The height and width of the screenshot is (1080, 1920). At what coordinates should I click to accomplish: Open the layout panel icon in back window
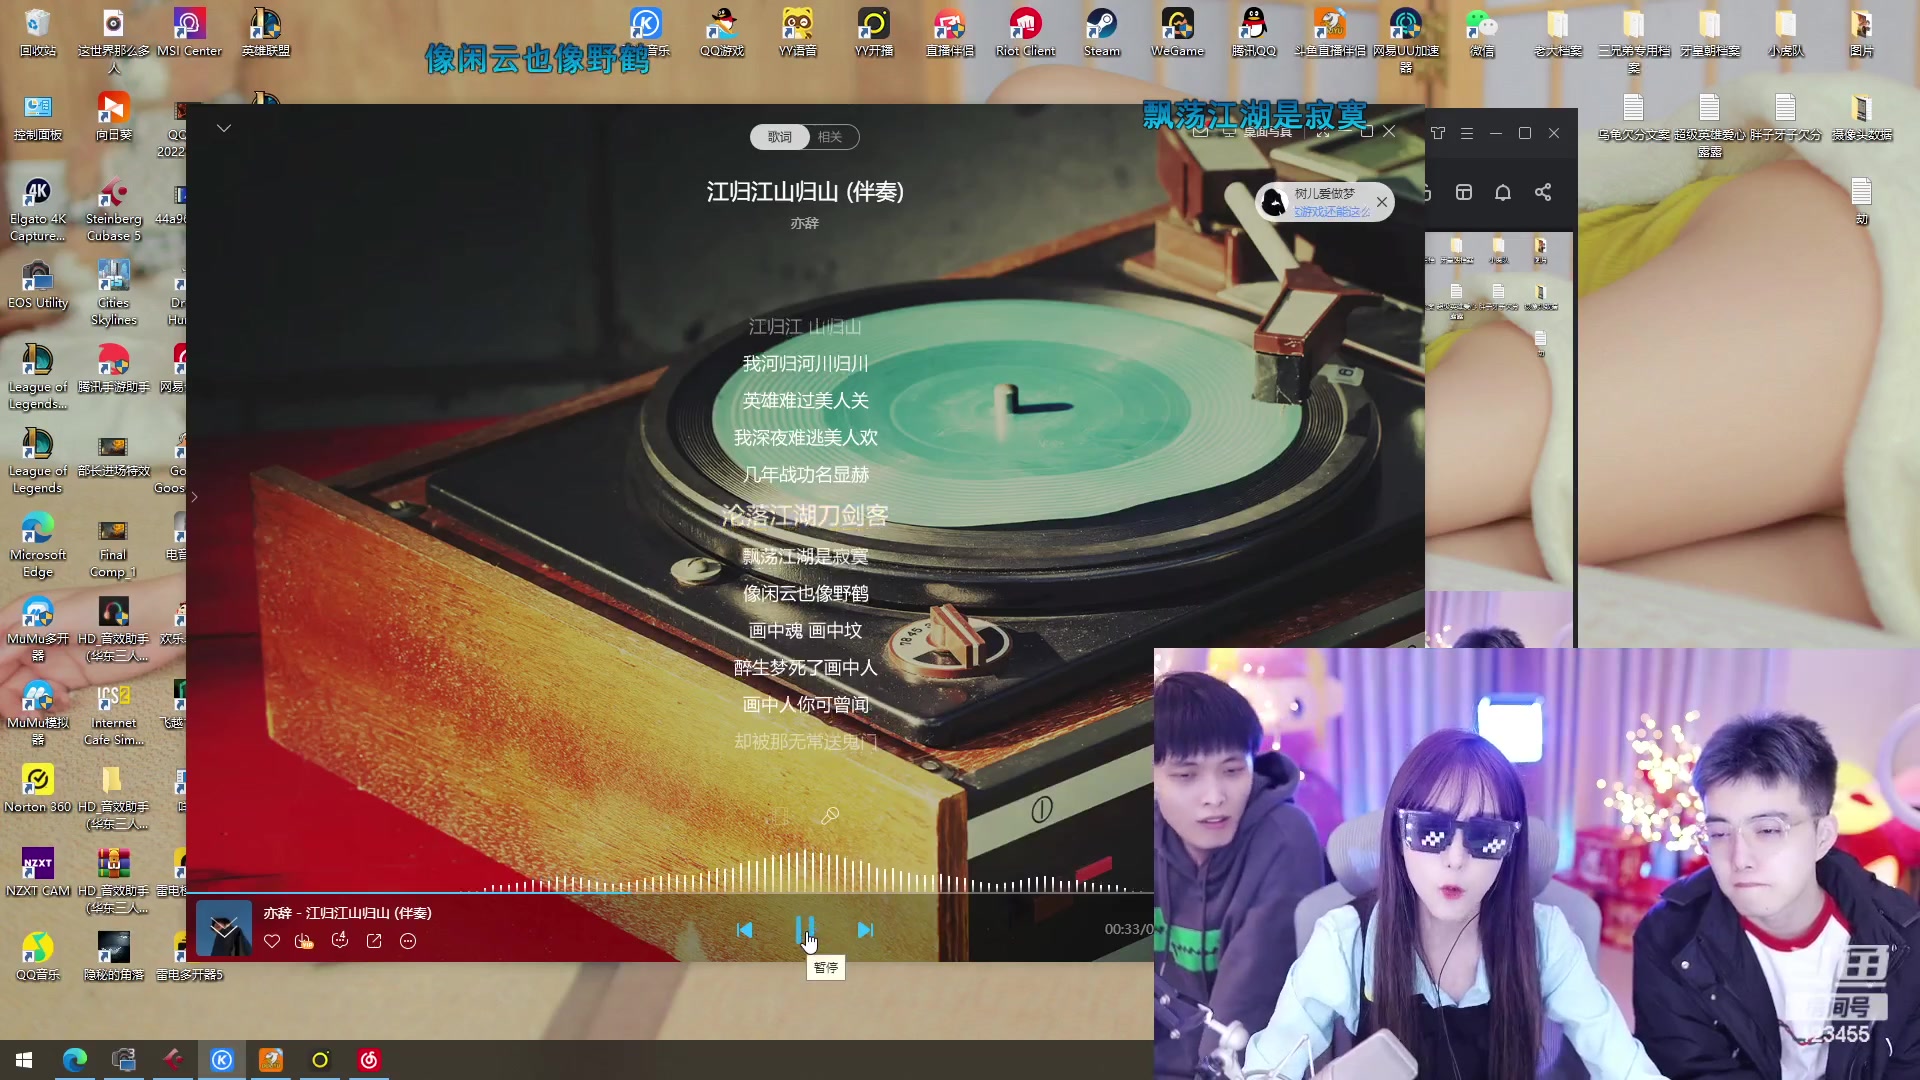(x=1464, y=192)
